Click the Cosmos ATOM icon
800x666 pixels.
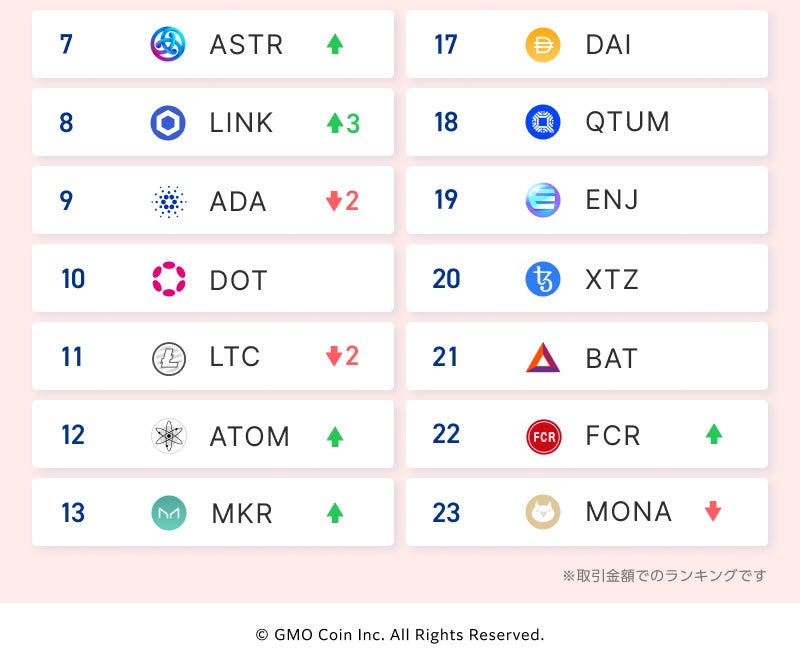click(168, 435)
